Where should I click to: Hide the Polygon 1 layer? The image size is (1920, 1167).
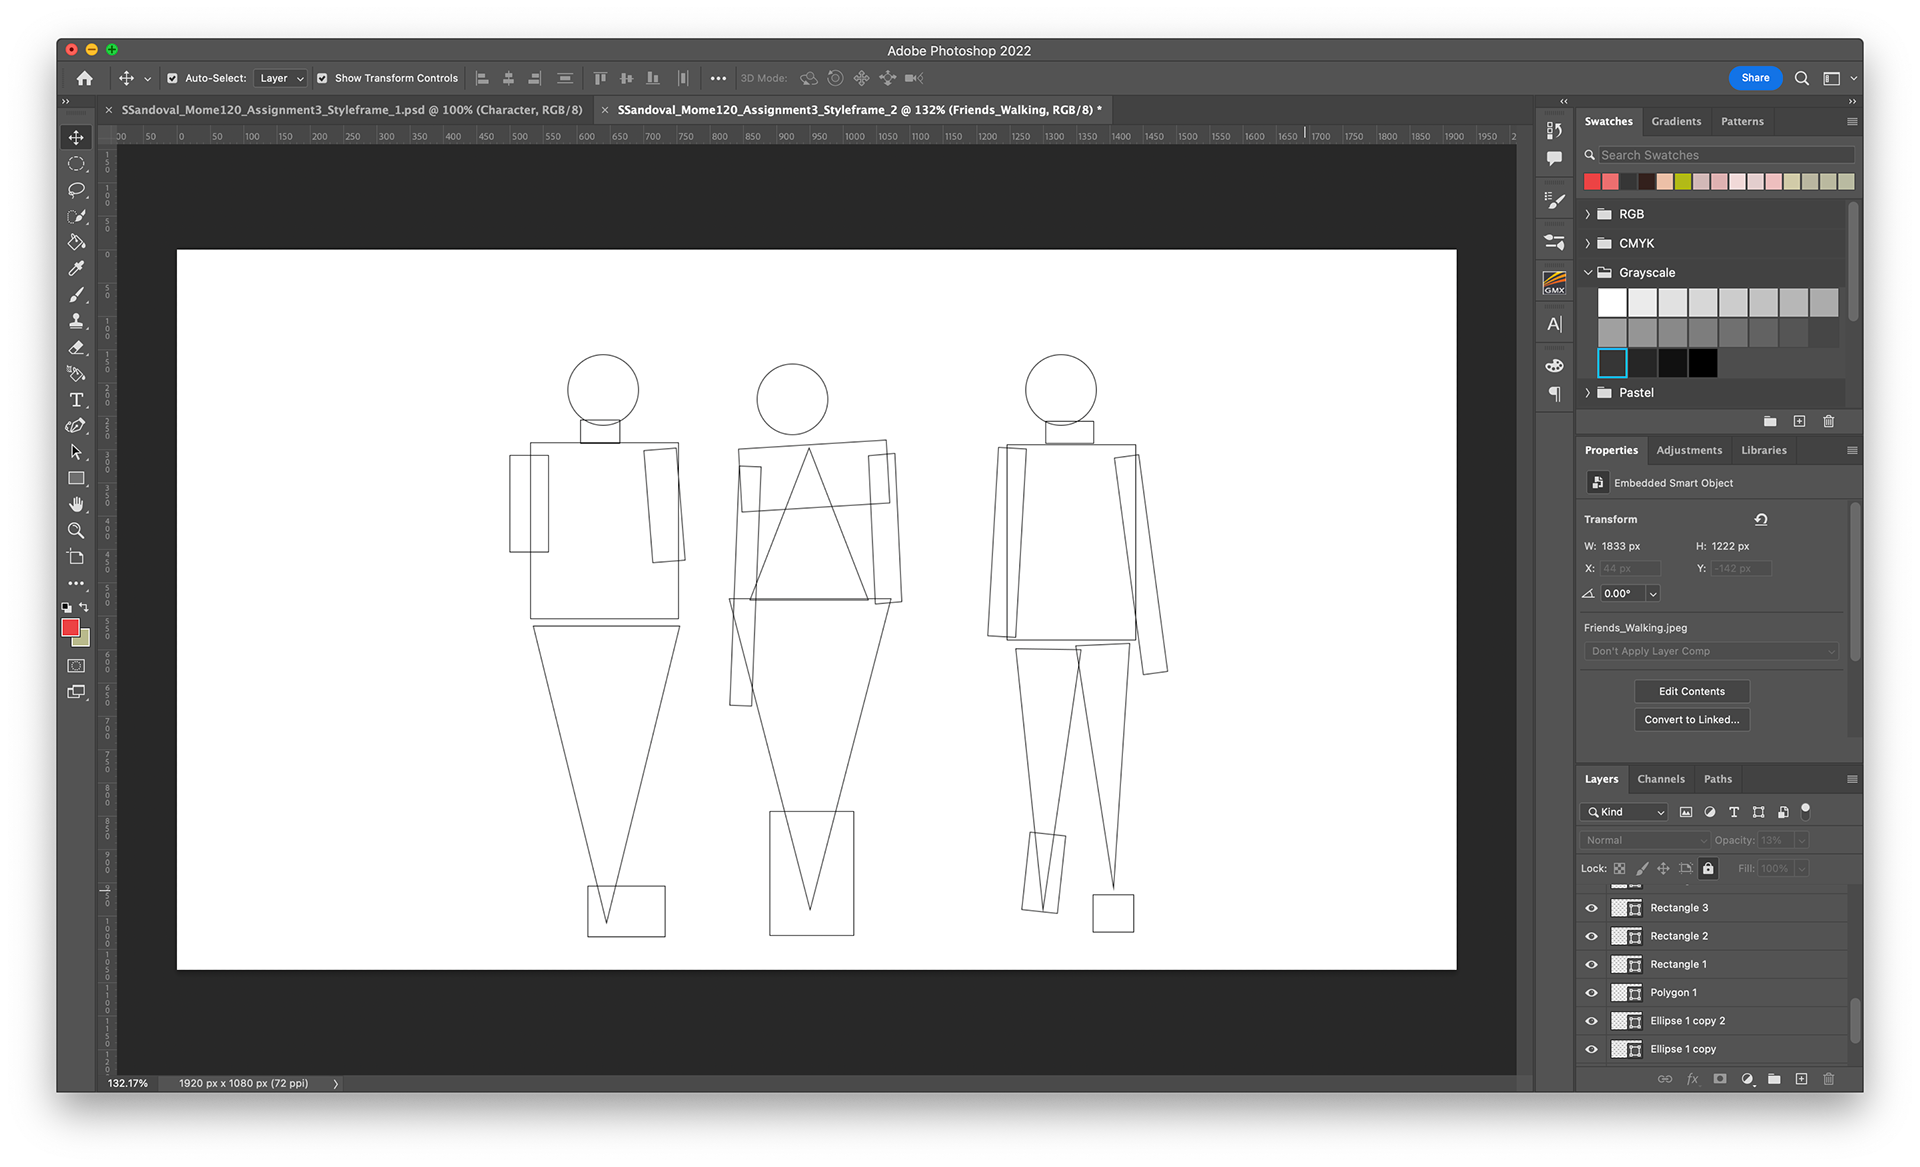click(1591, 993)
